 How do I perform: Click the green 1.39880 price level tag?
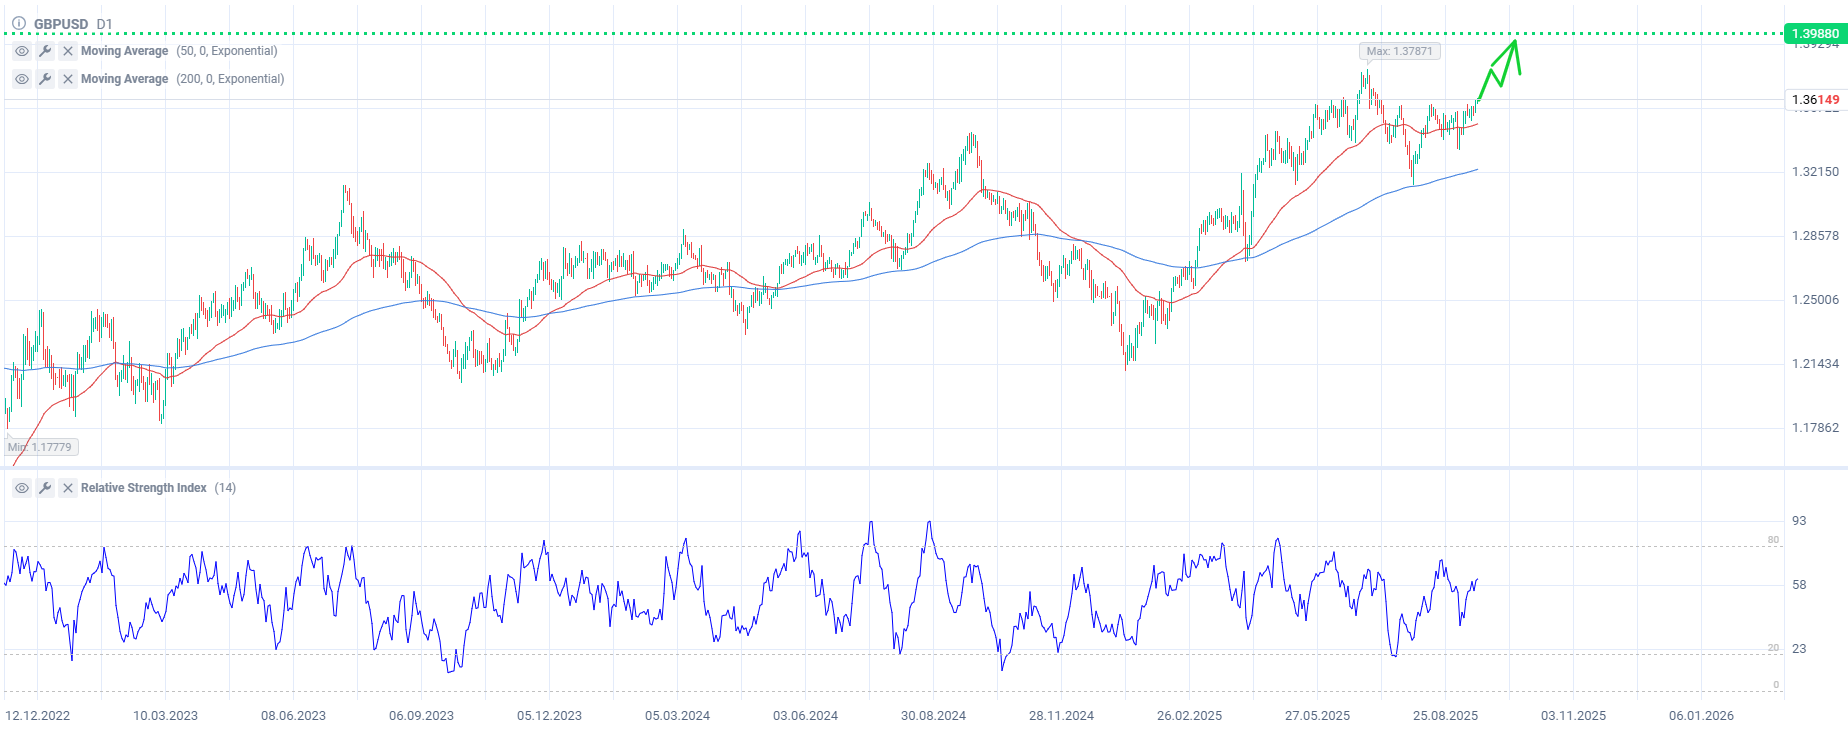[1814, 34]
